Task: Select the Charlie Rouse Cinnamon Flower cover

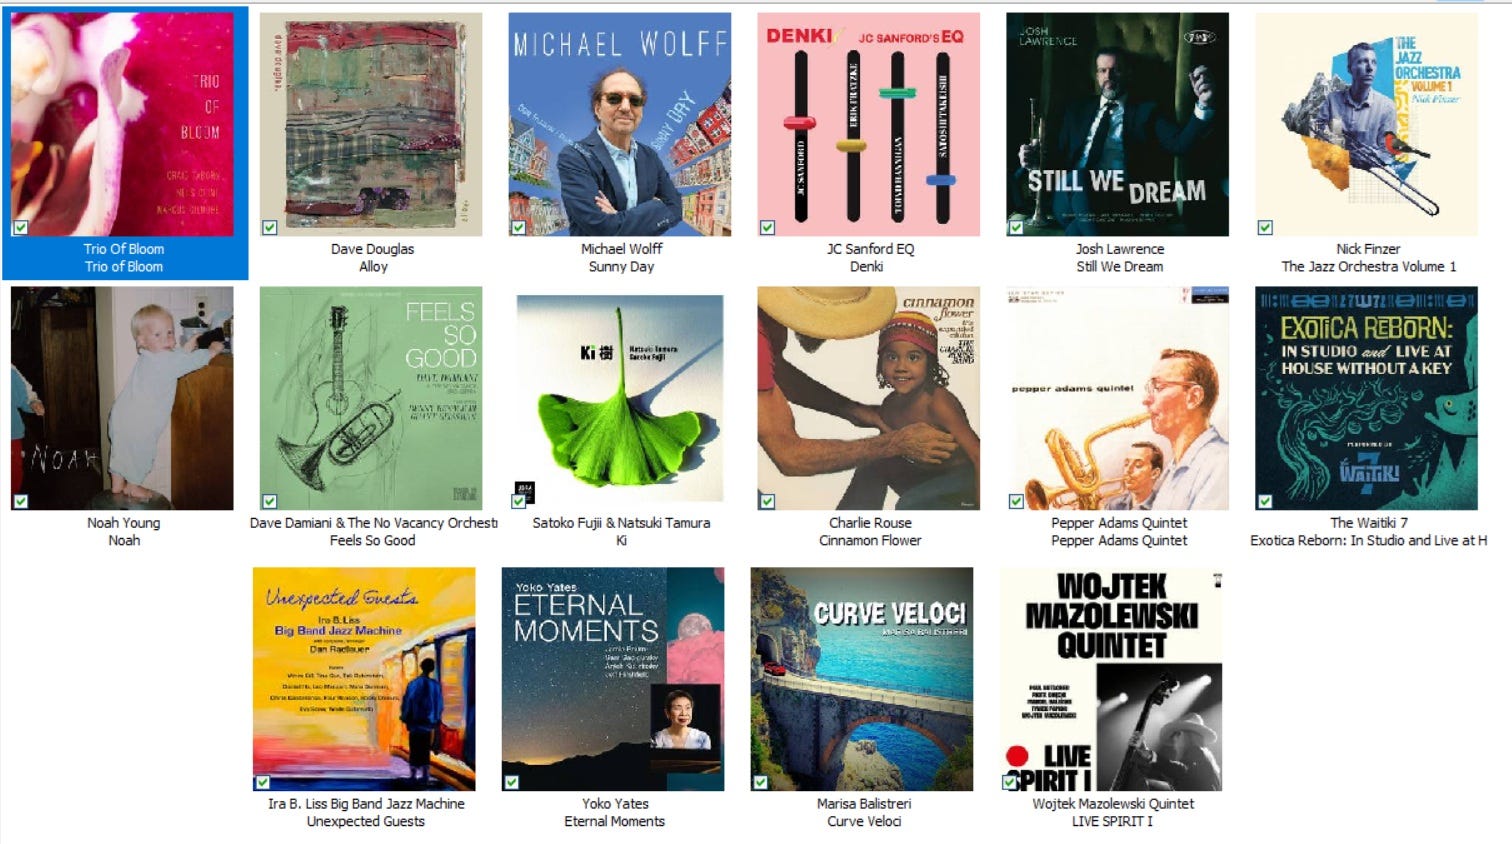Action: coord(869,398)
